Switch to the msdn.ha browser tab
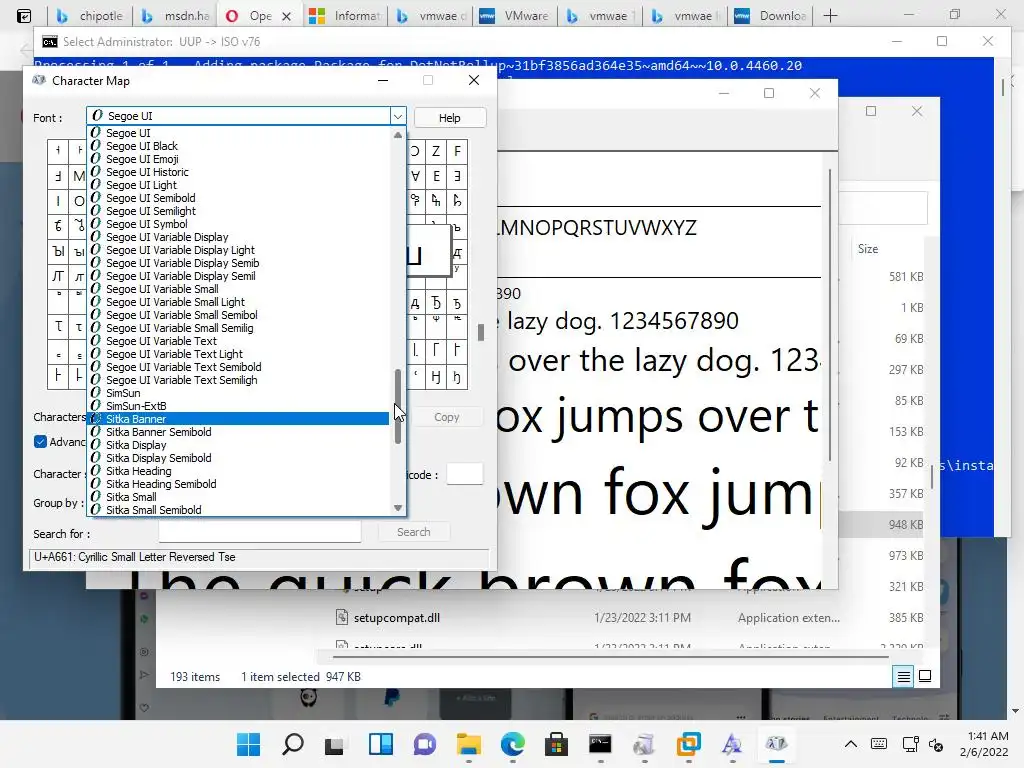 click(x=176, y=16)
